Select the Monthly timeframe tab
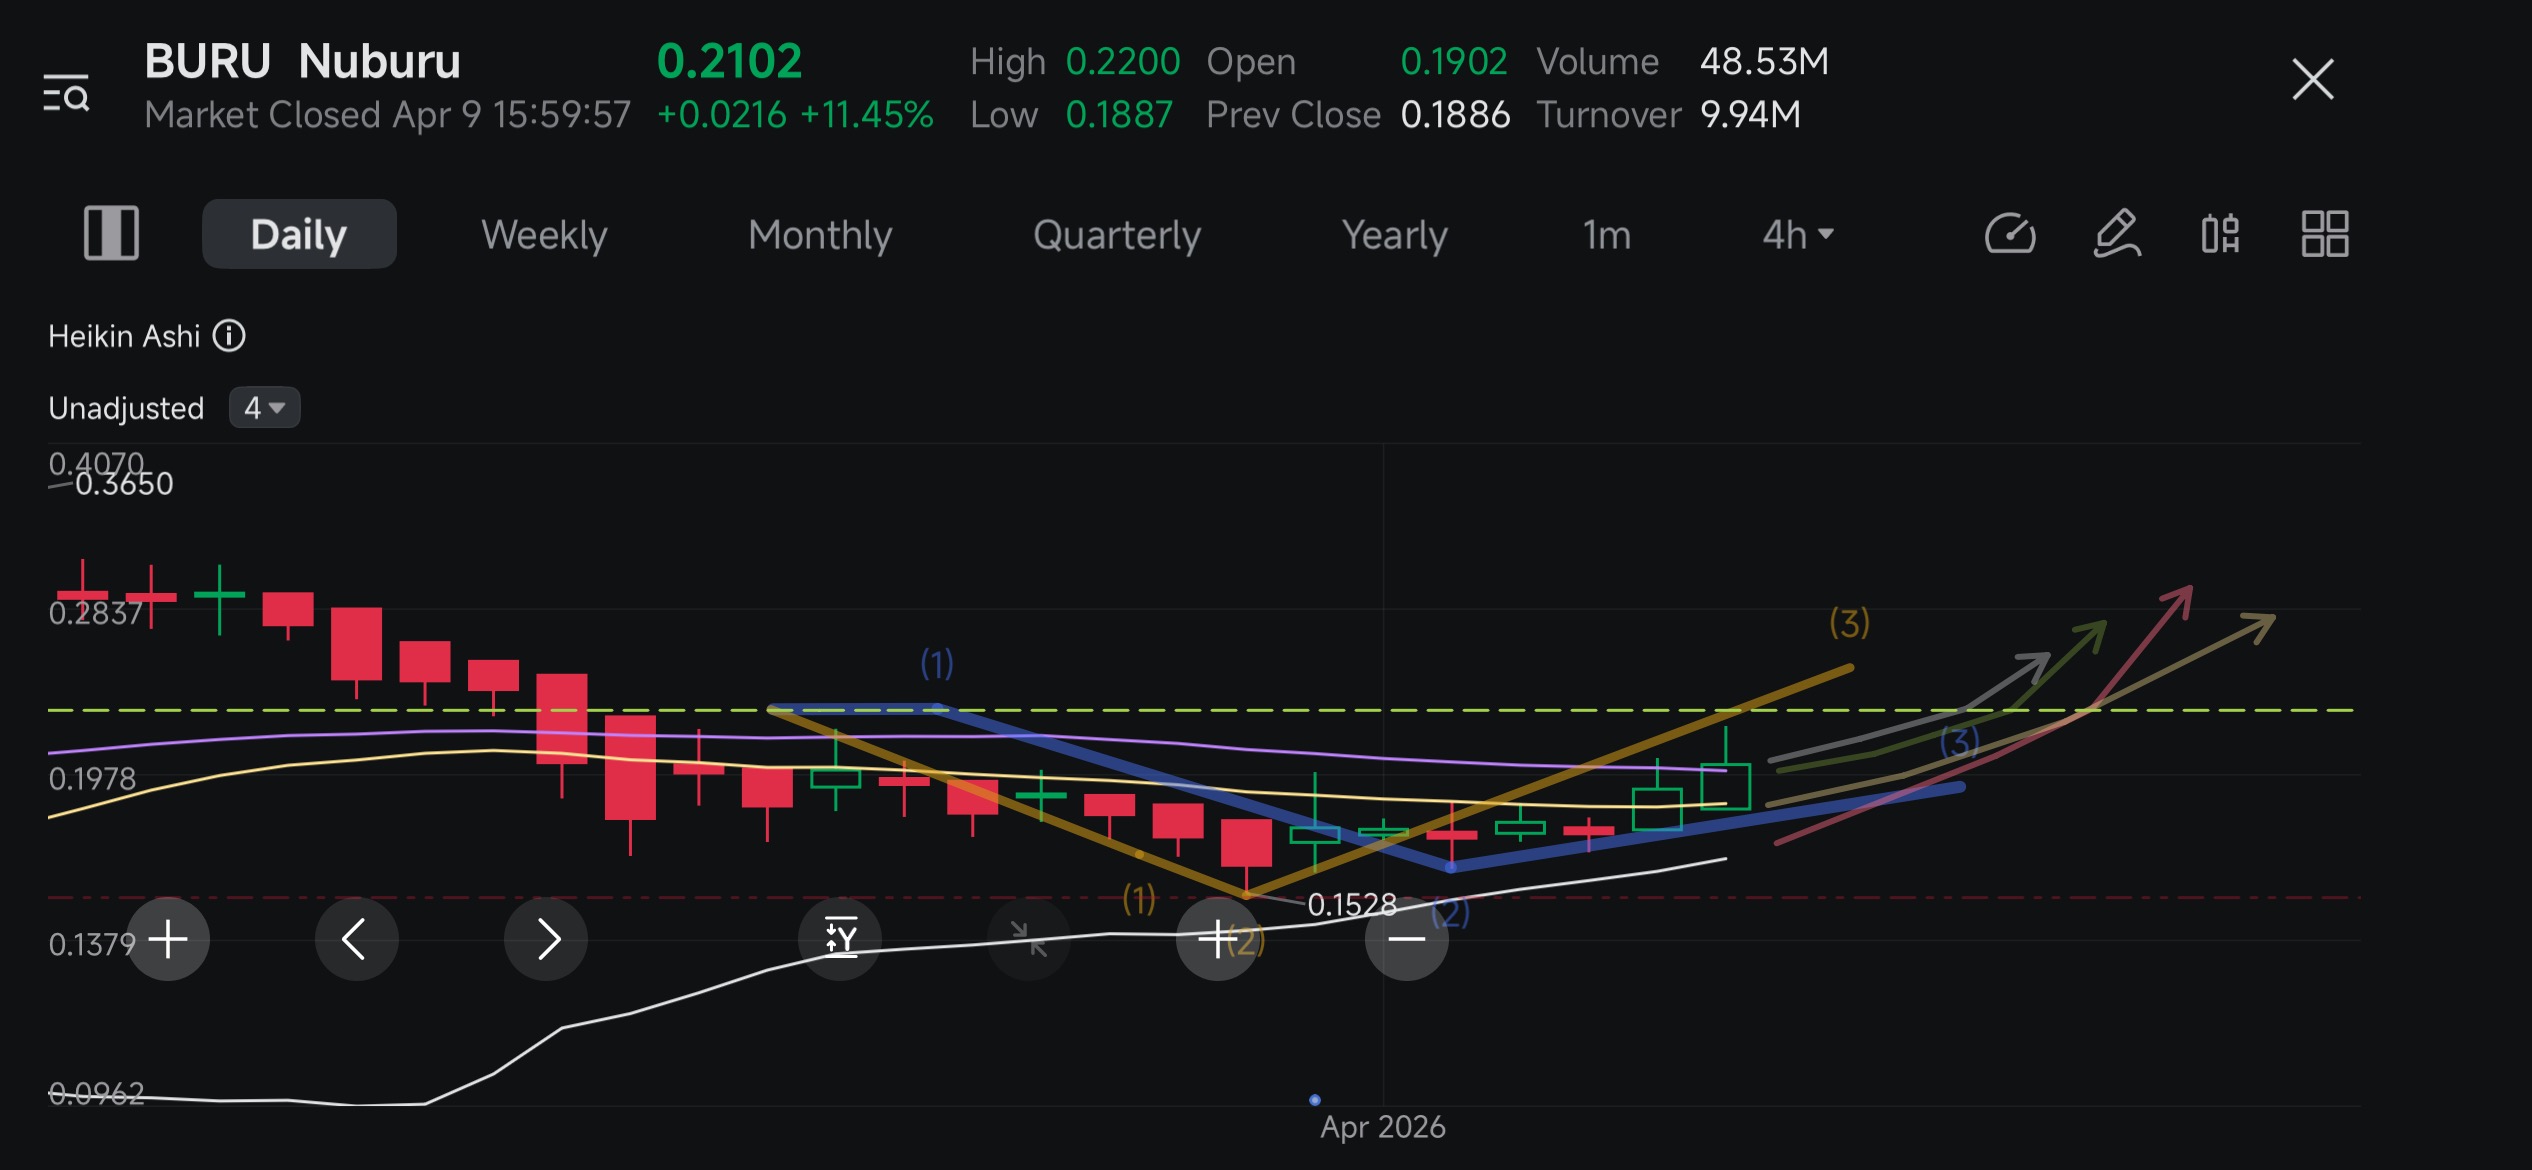This screenshot has width=2532, height=1170. 820,235
